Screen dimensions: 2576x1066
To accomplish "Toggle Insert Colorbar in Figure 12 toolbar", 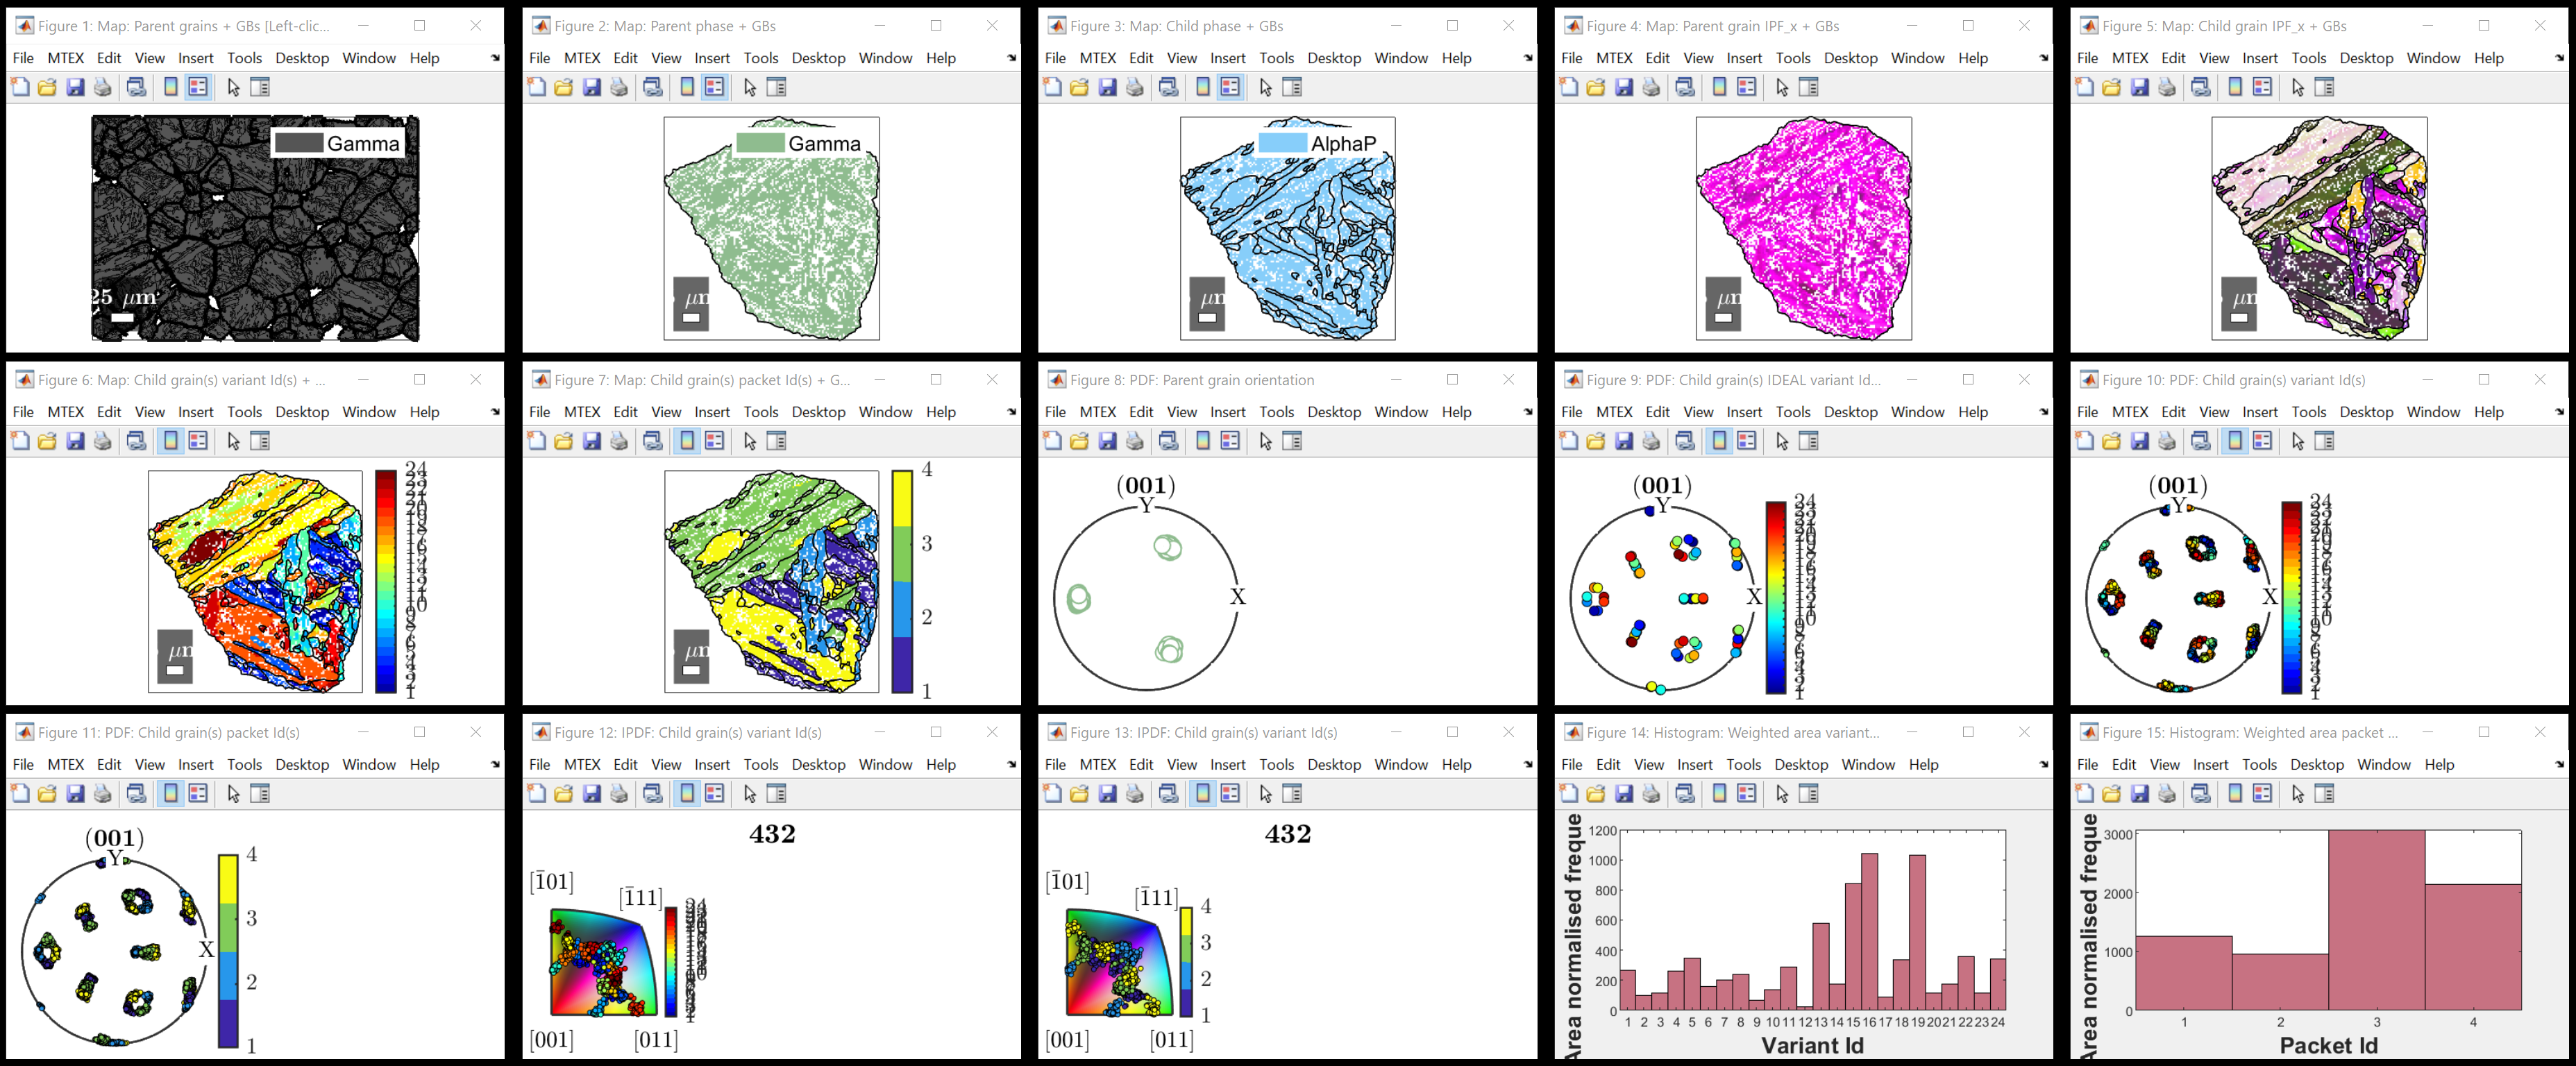I will (687, 794).
